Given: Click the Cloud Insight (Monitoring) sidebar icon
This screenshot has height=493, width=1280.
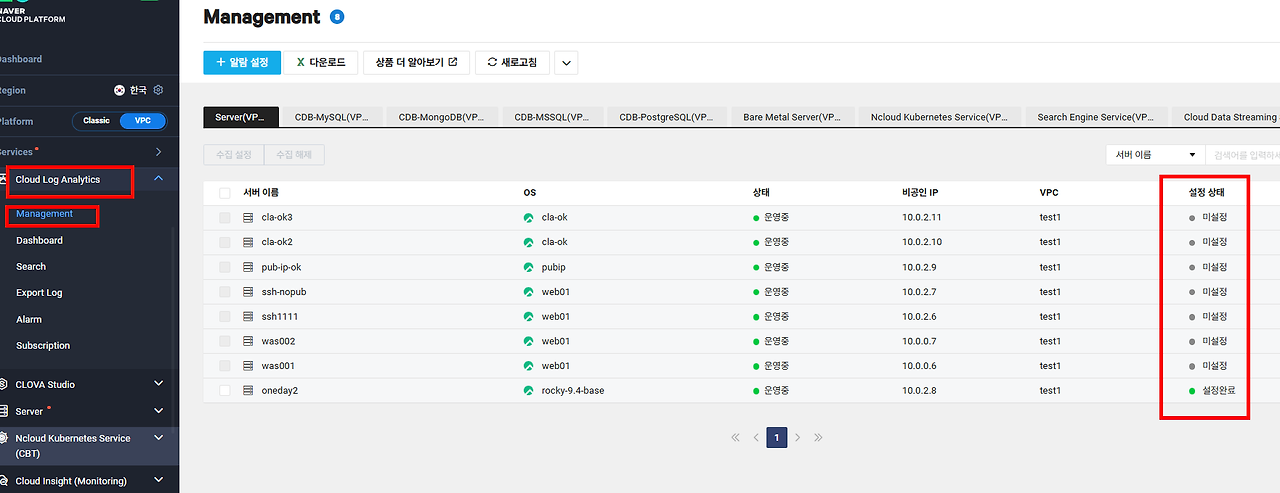Looking at the screenshot, I should click(5, 481).
